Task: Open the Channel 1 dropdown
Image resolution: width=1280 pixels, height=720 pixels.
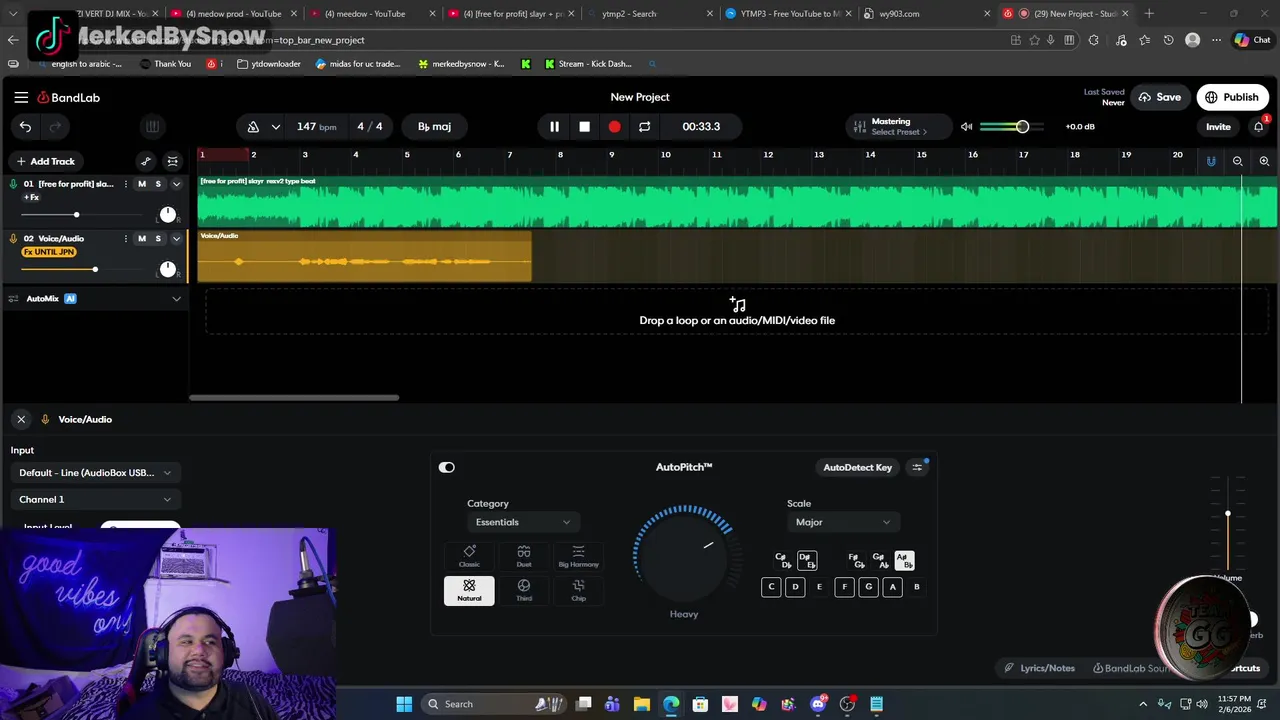Action: pos(95,499)
